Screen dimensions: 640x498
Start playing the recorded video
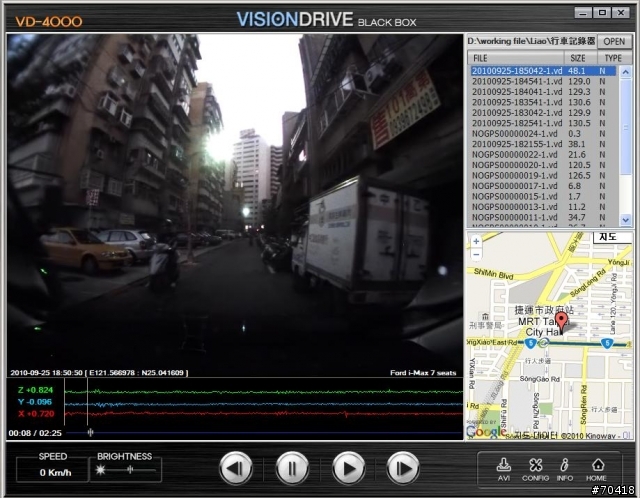click(348, 468)
